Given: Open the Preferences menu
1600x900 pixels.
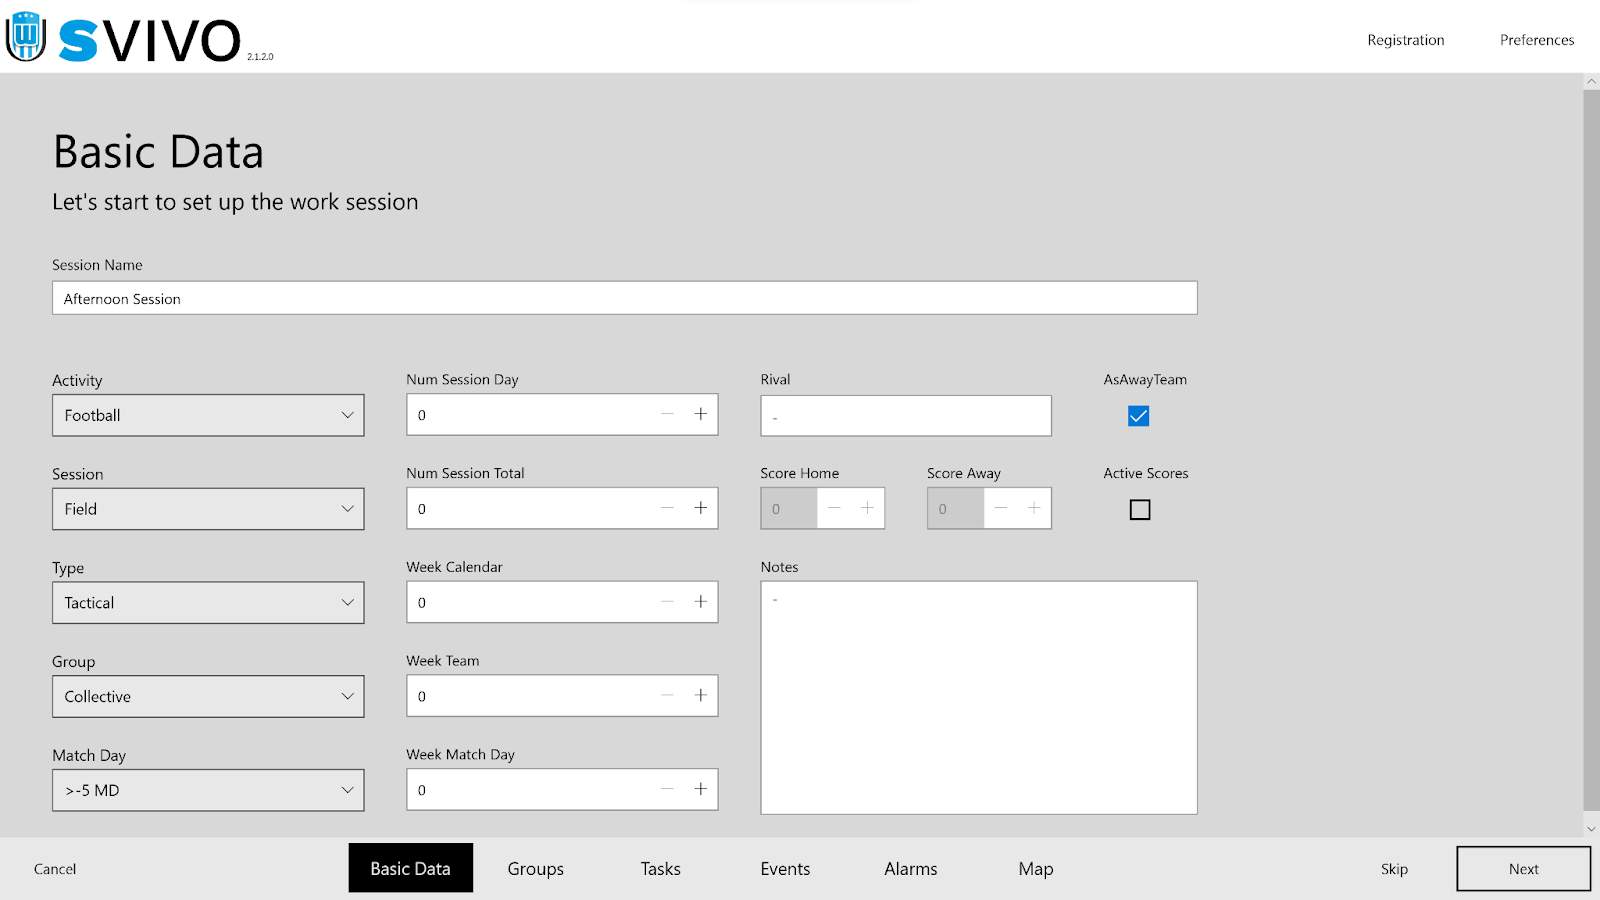Looking at the screenshot, I should tap(1537, 40).
